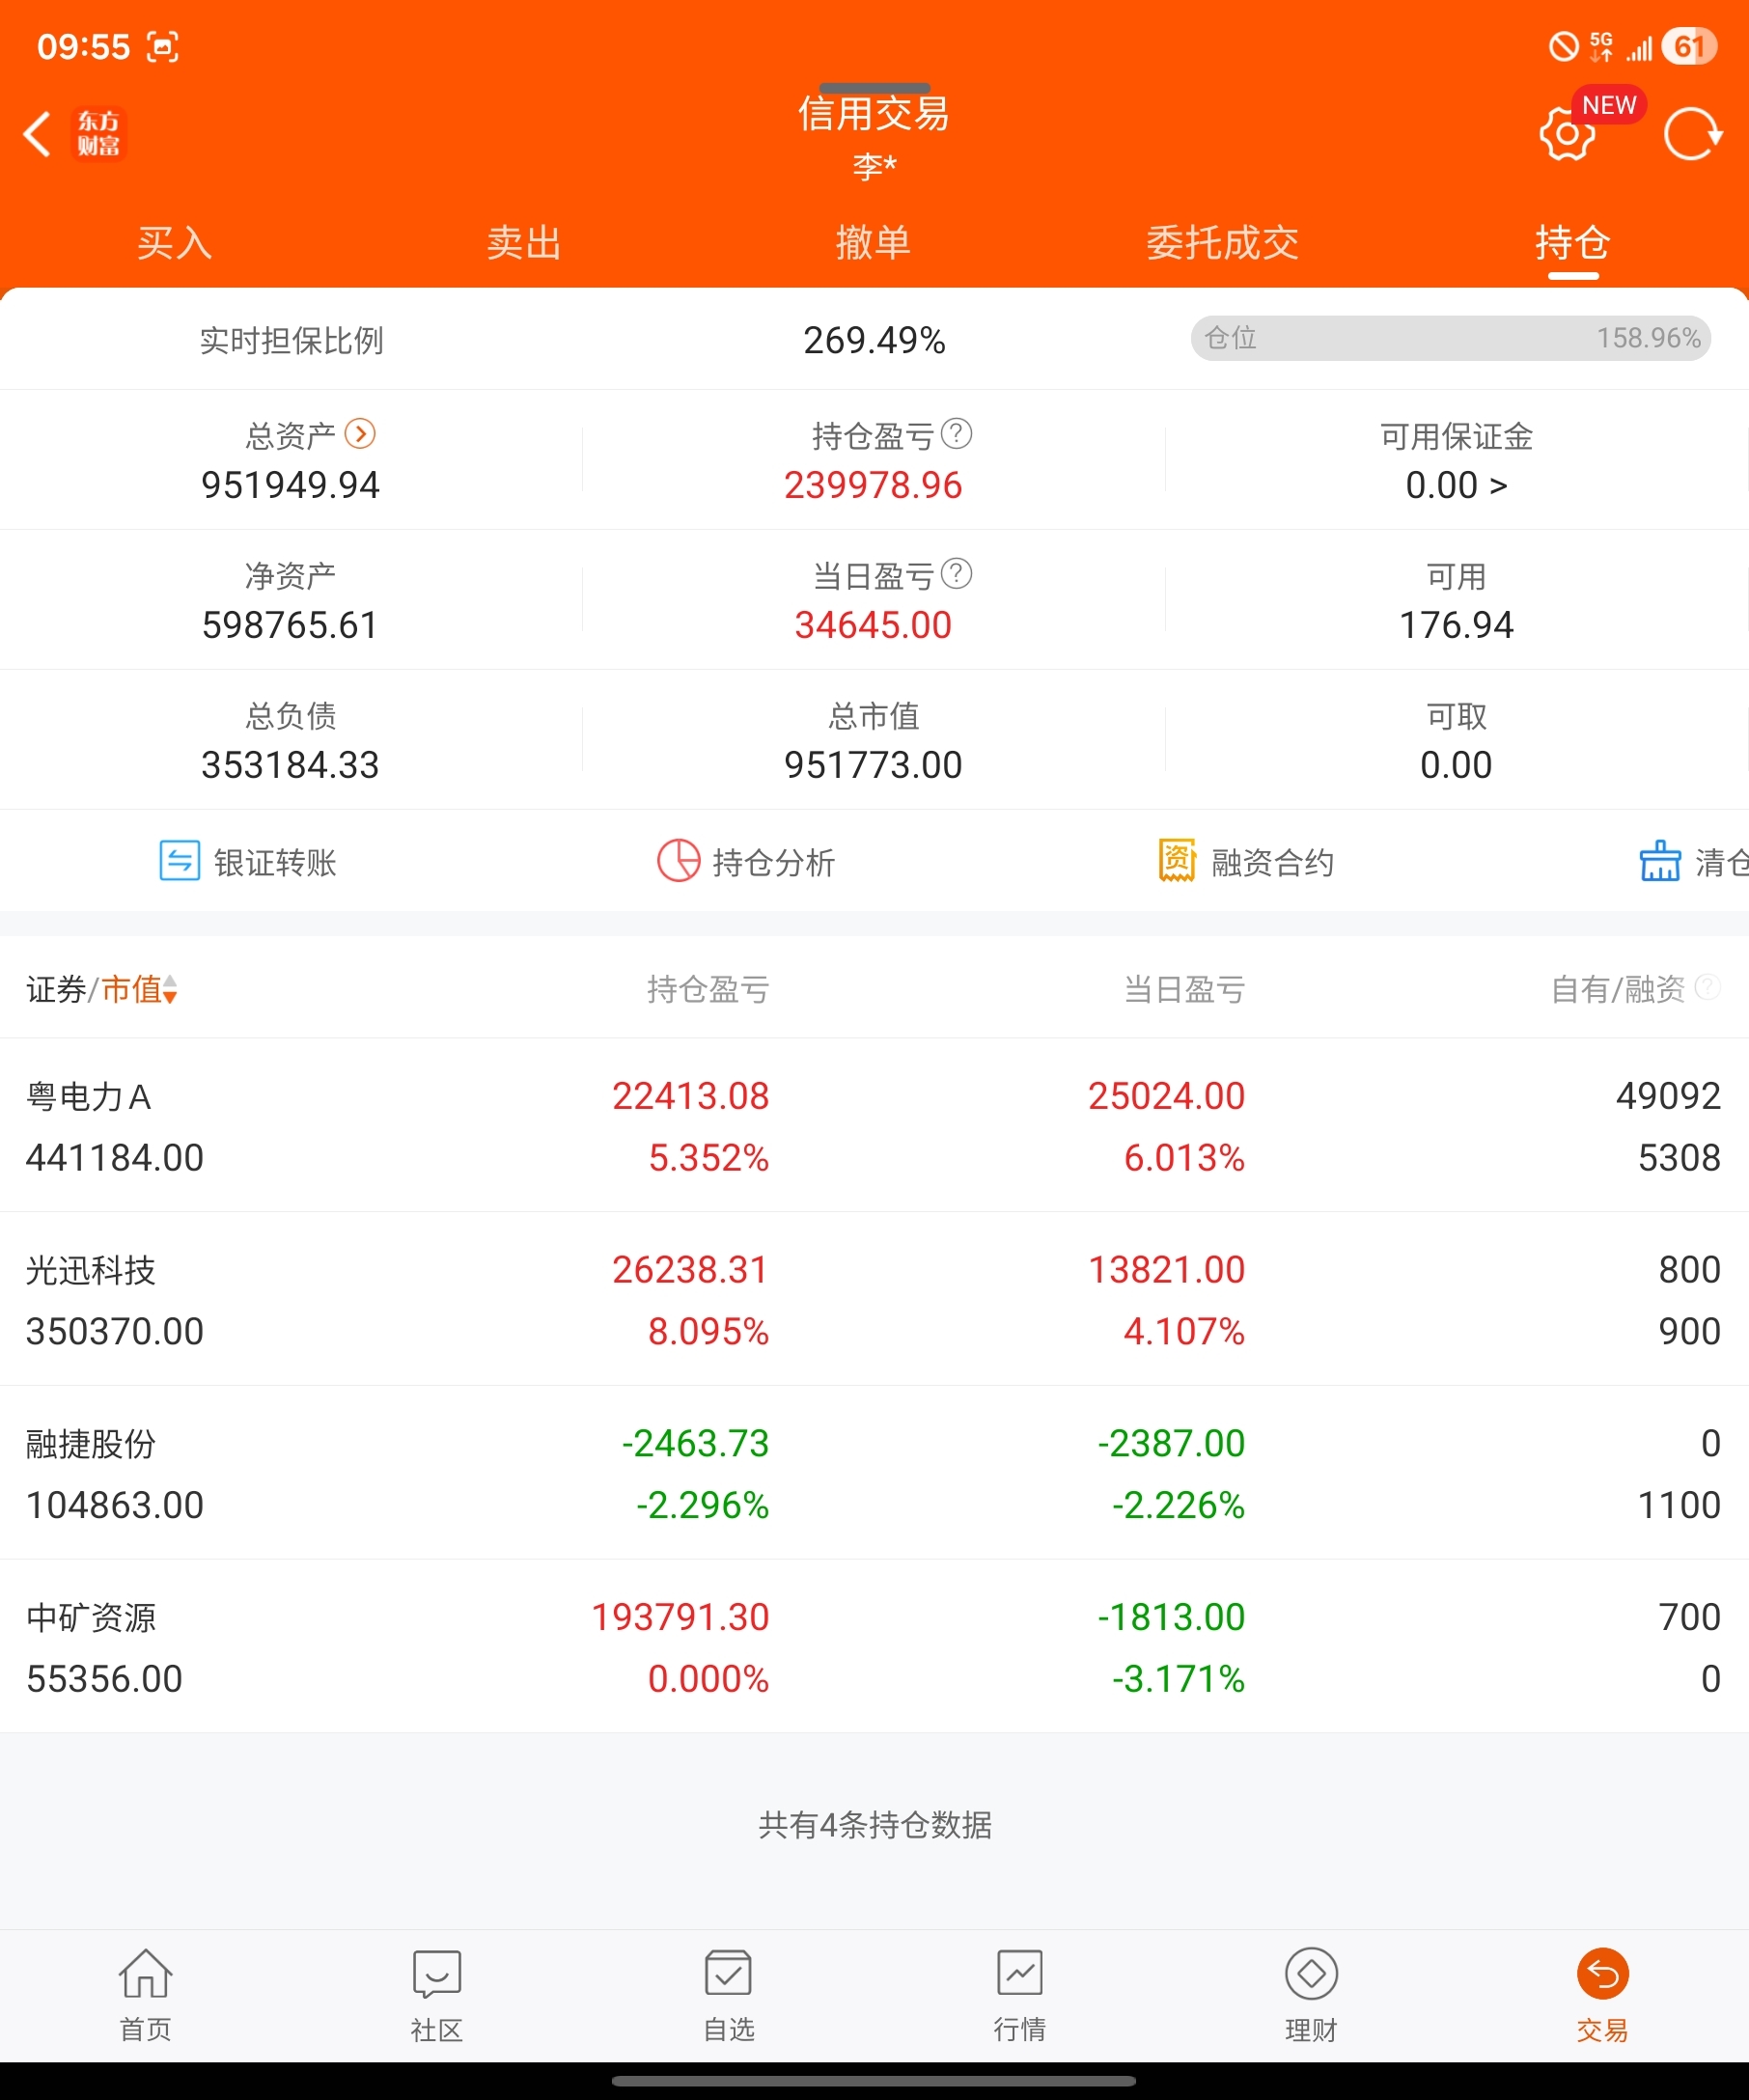
Task: Switch to 委托成交 tab
Action: (x=1223, y=243)
